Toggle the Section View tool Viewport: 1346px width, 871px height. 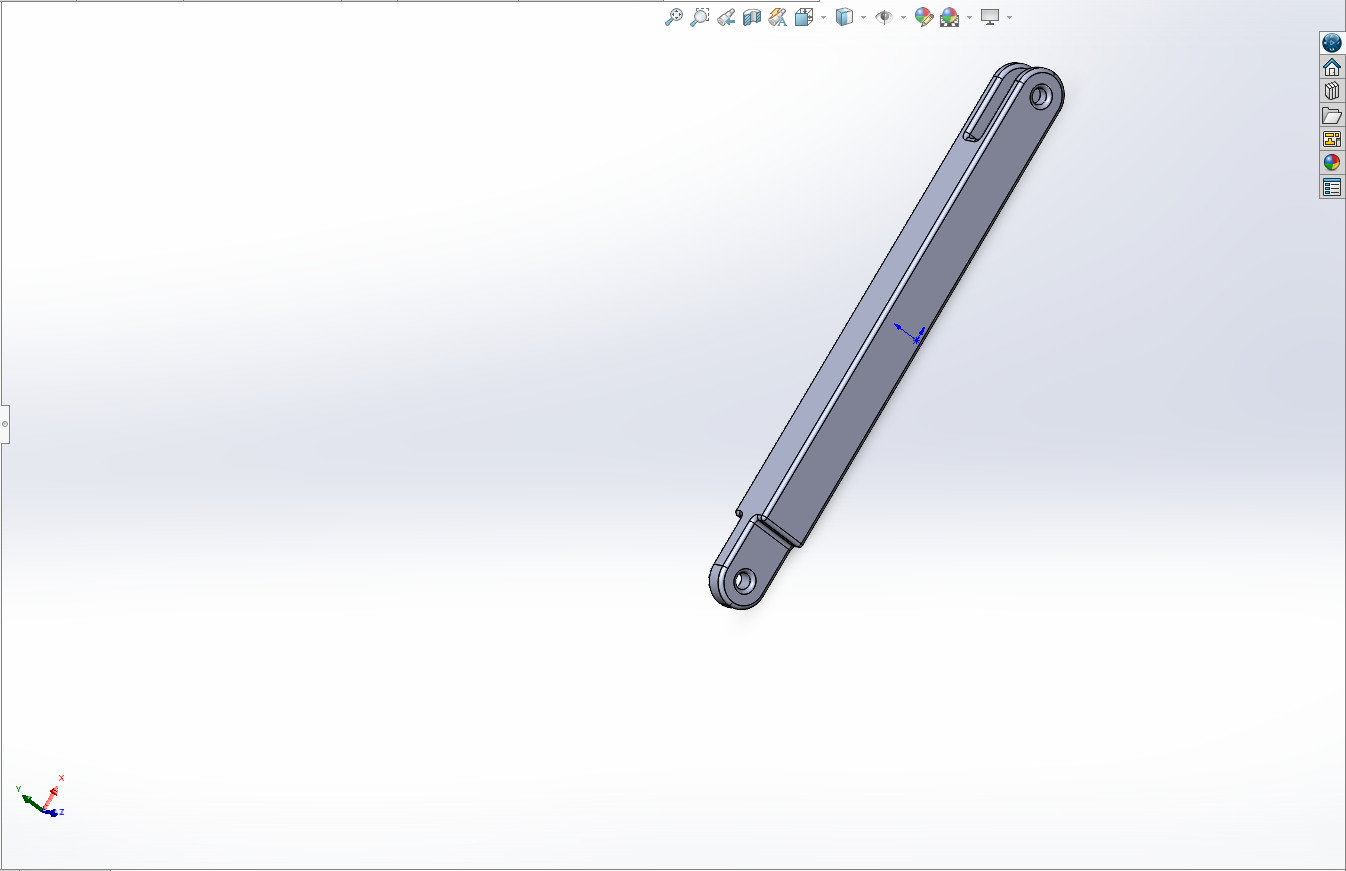coord(752,17)
